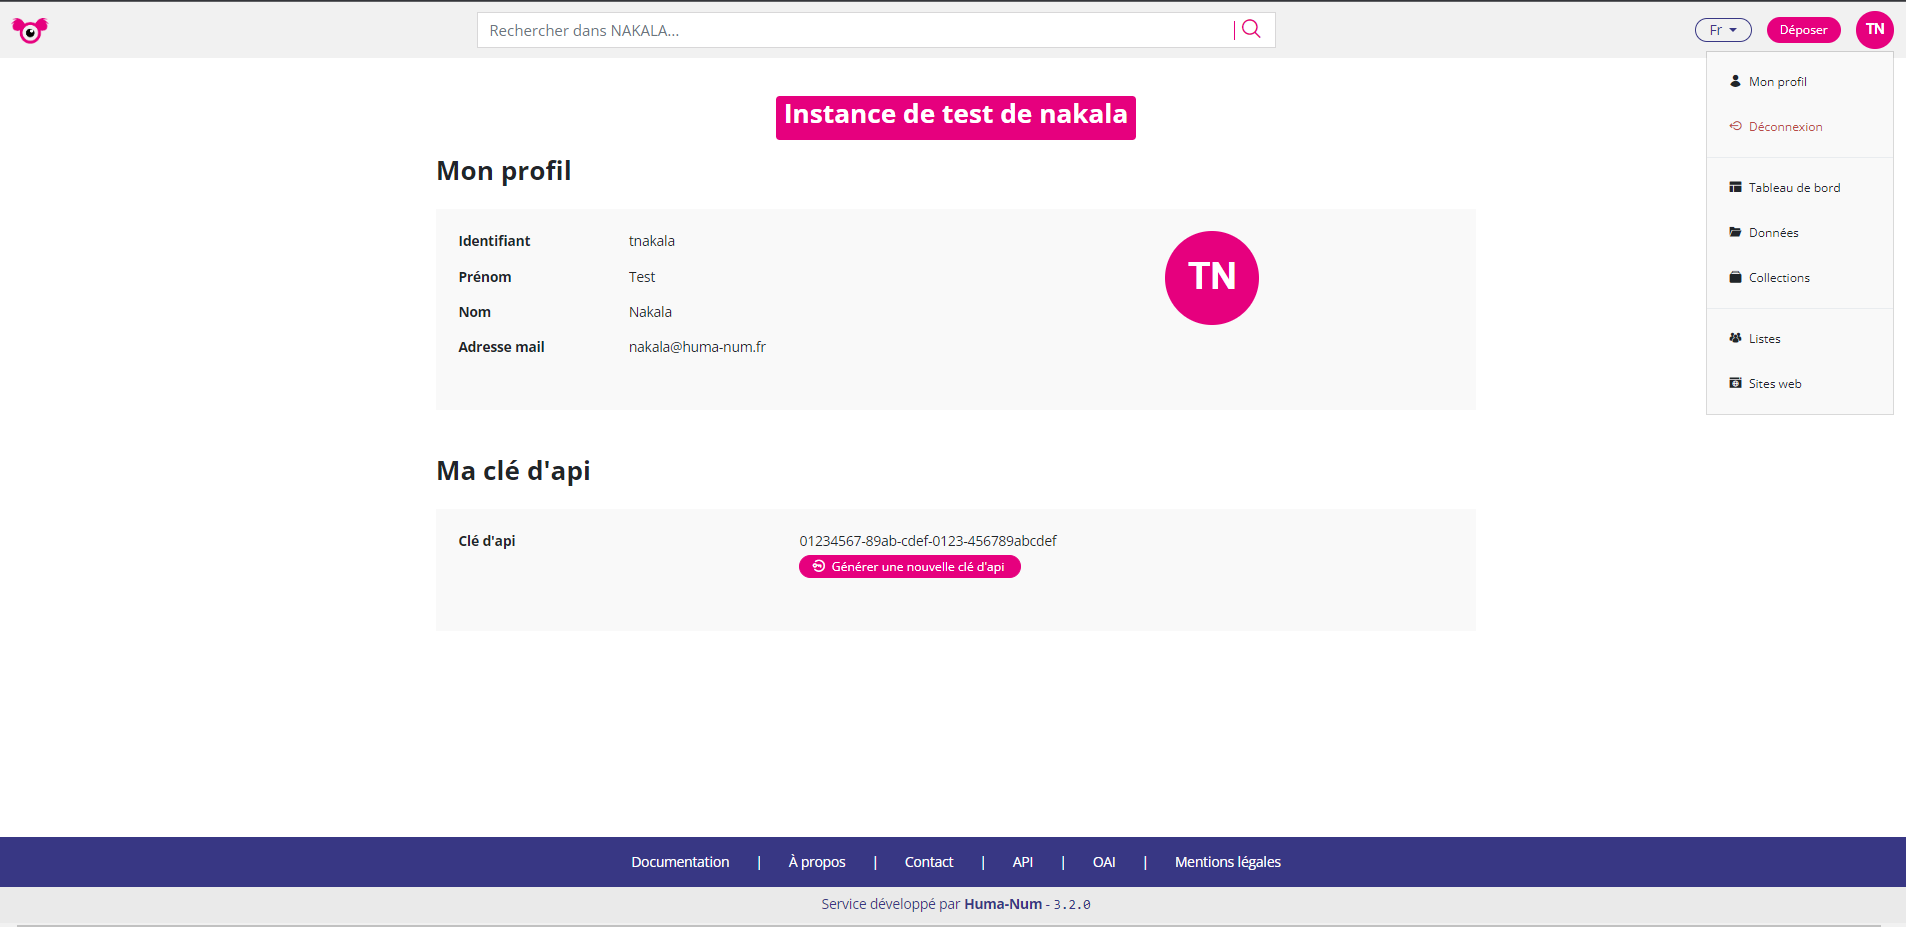Open the TN user avatar menu
The image size is (1906, 927).
pyautogui.click(x=1874, y=30)
